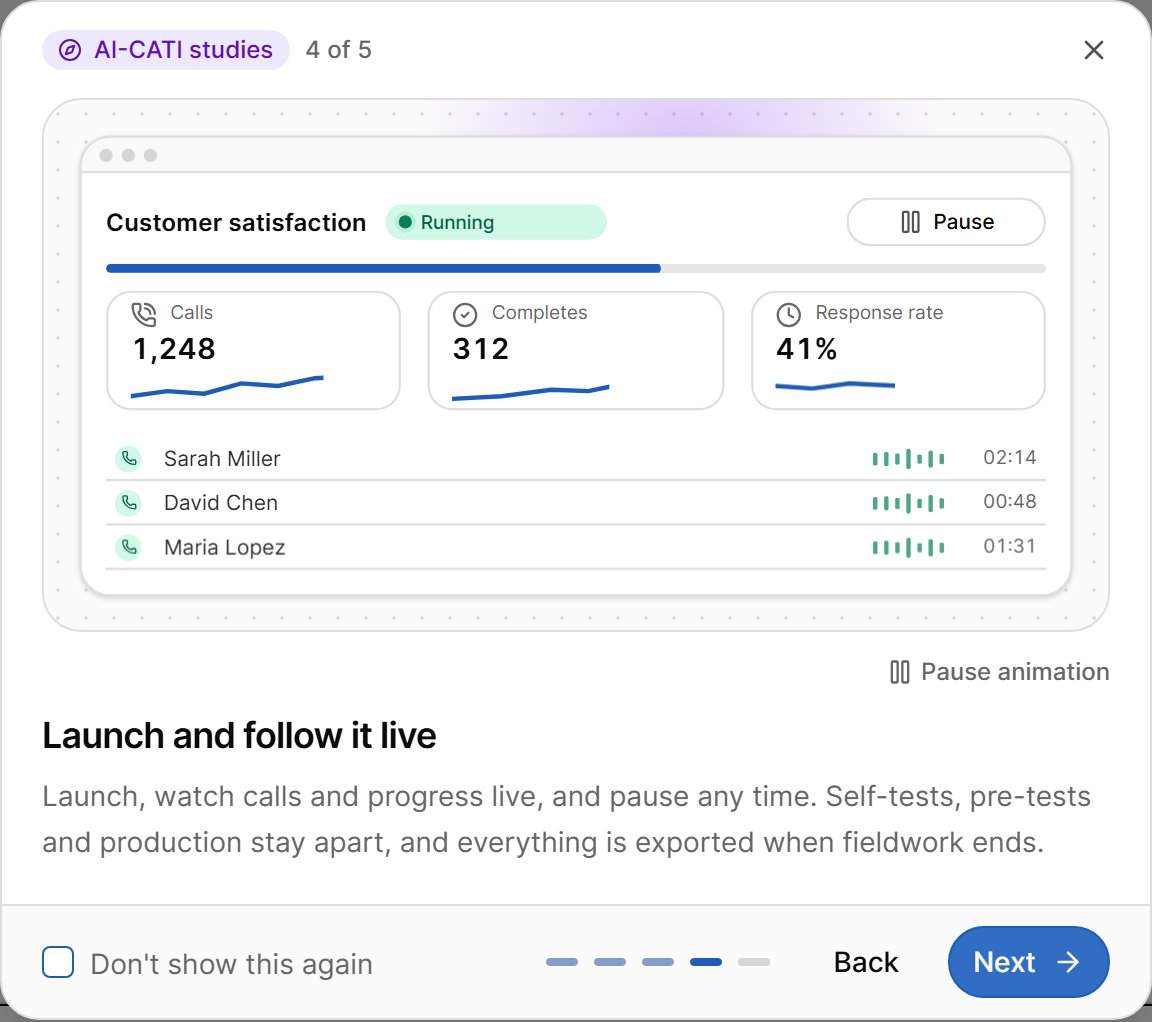
Task: Click the Launch and follow it live heading
Action: pos(240,735)
